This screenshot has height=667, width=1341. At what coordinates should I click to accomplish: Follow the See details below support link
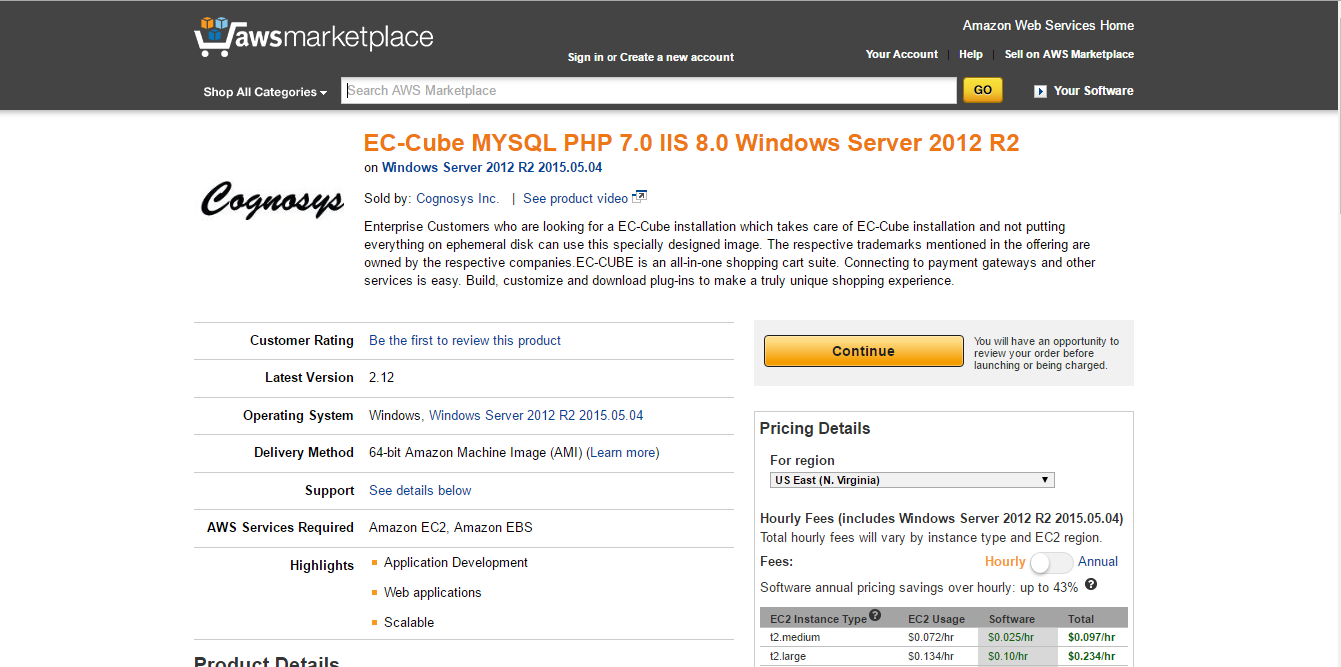[x=419, y=489]
